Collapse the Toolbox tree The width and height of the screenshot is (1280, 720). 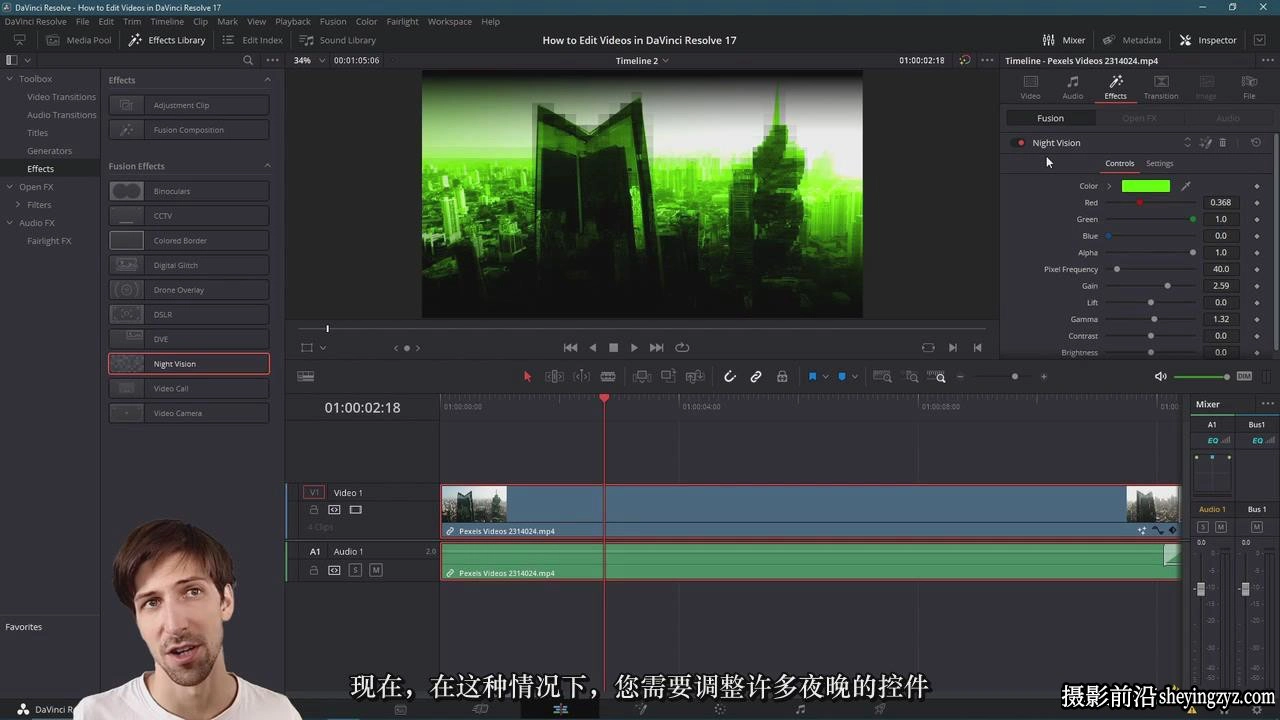tap(10, 79)
